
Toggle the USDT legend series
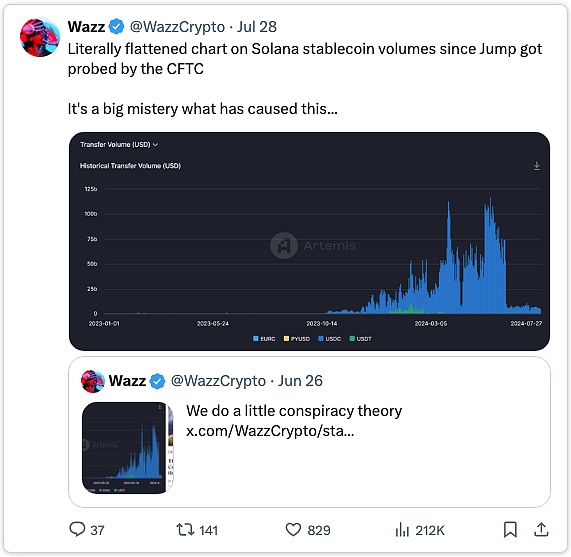click(361, 339)
